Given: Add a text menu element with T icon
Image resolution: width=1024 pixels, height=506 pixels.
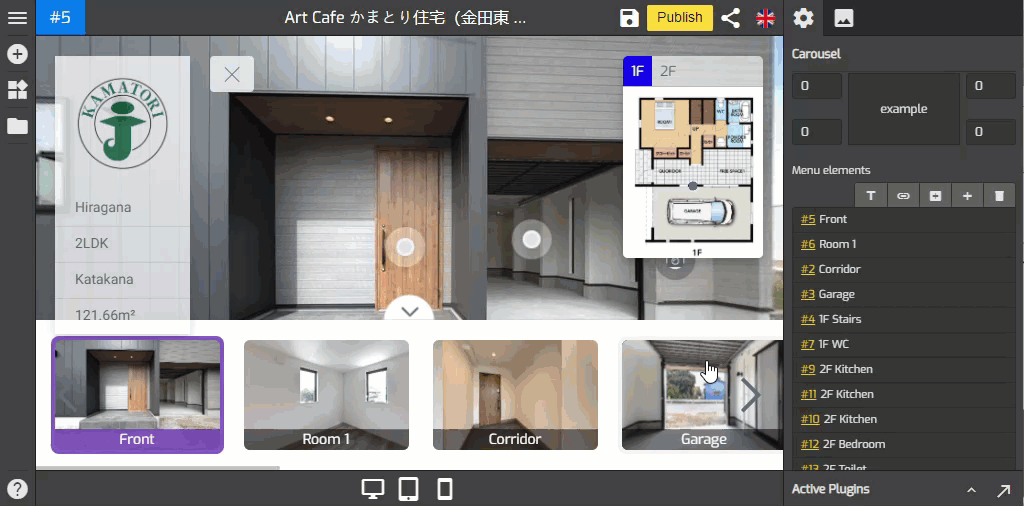Looking at the screenshot, I should (871, 195).
